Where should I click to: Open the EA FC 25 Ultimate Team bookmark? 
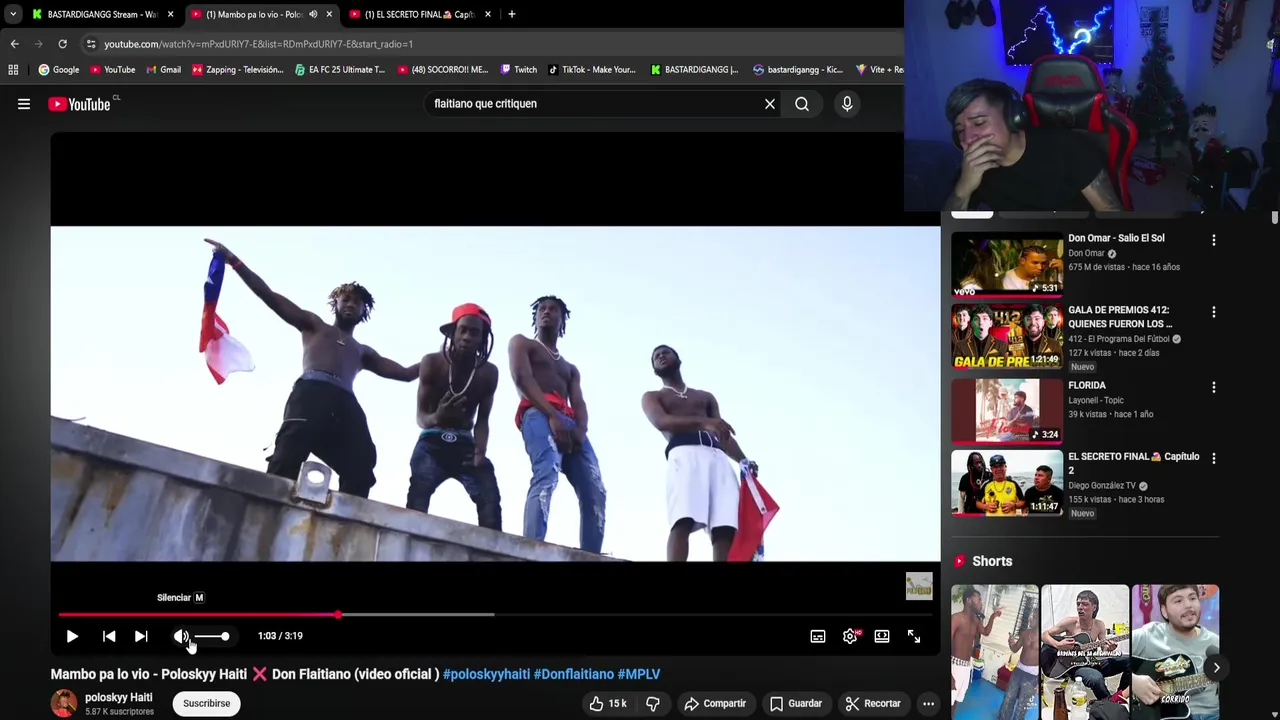[x=340, y=69]
